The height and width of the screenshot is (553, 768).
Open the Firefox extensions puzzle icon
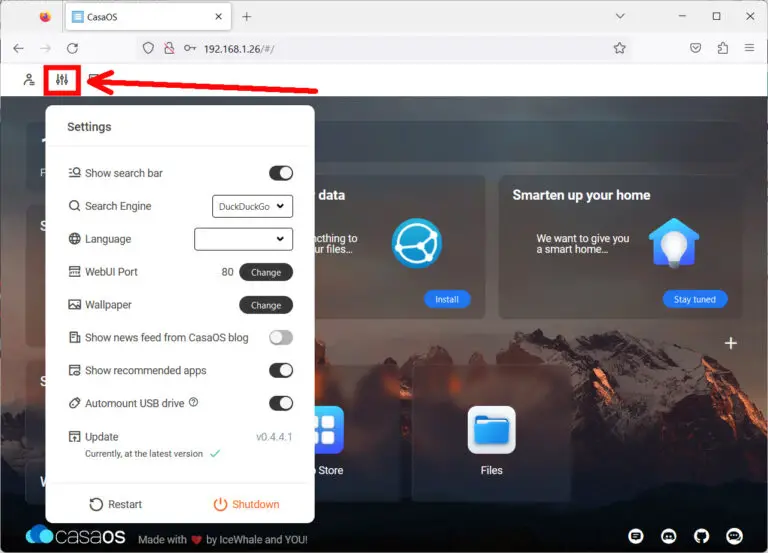click(722, 48)
